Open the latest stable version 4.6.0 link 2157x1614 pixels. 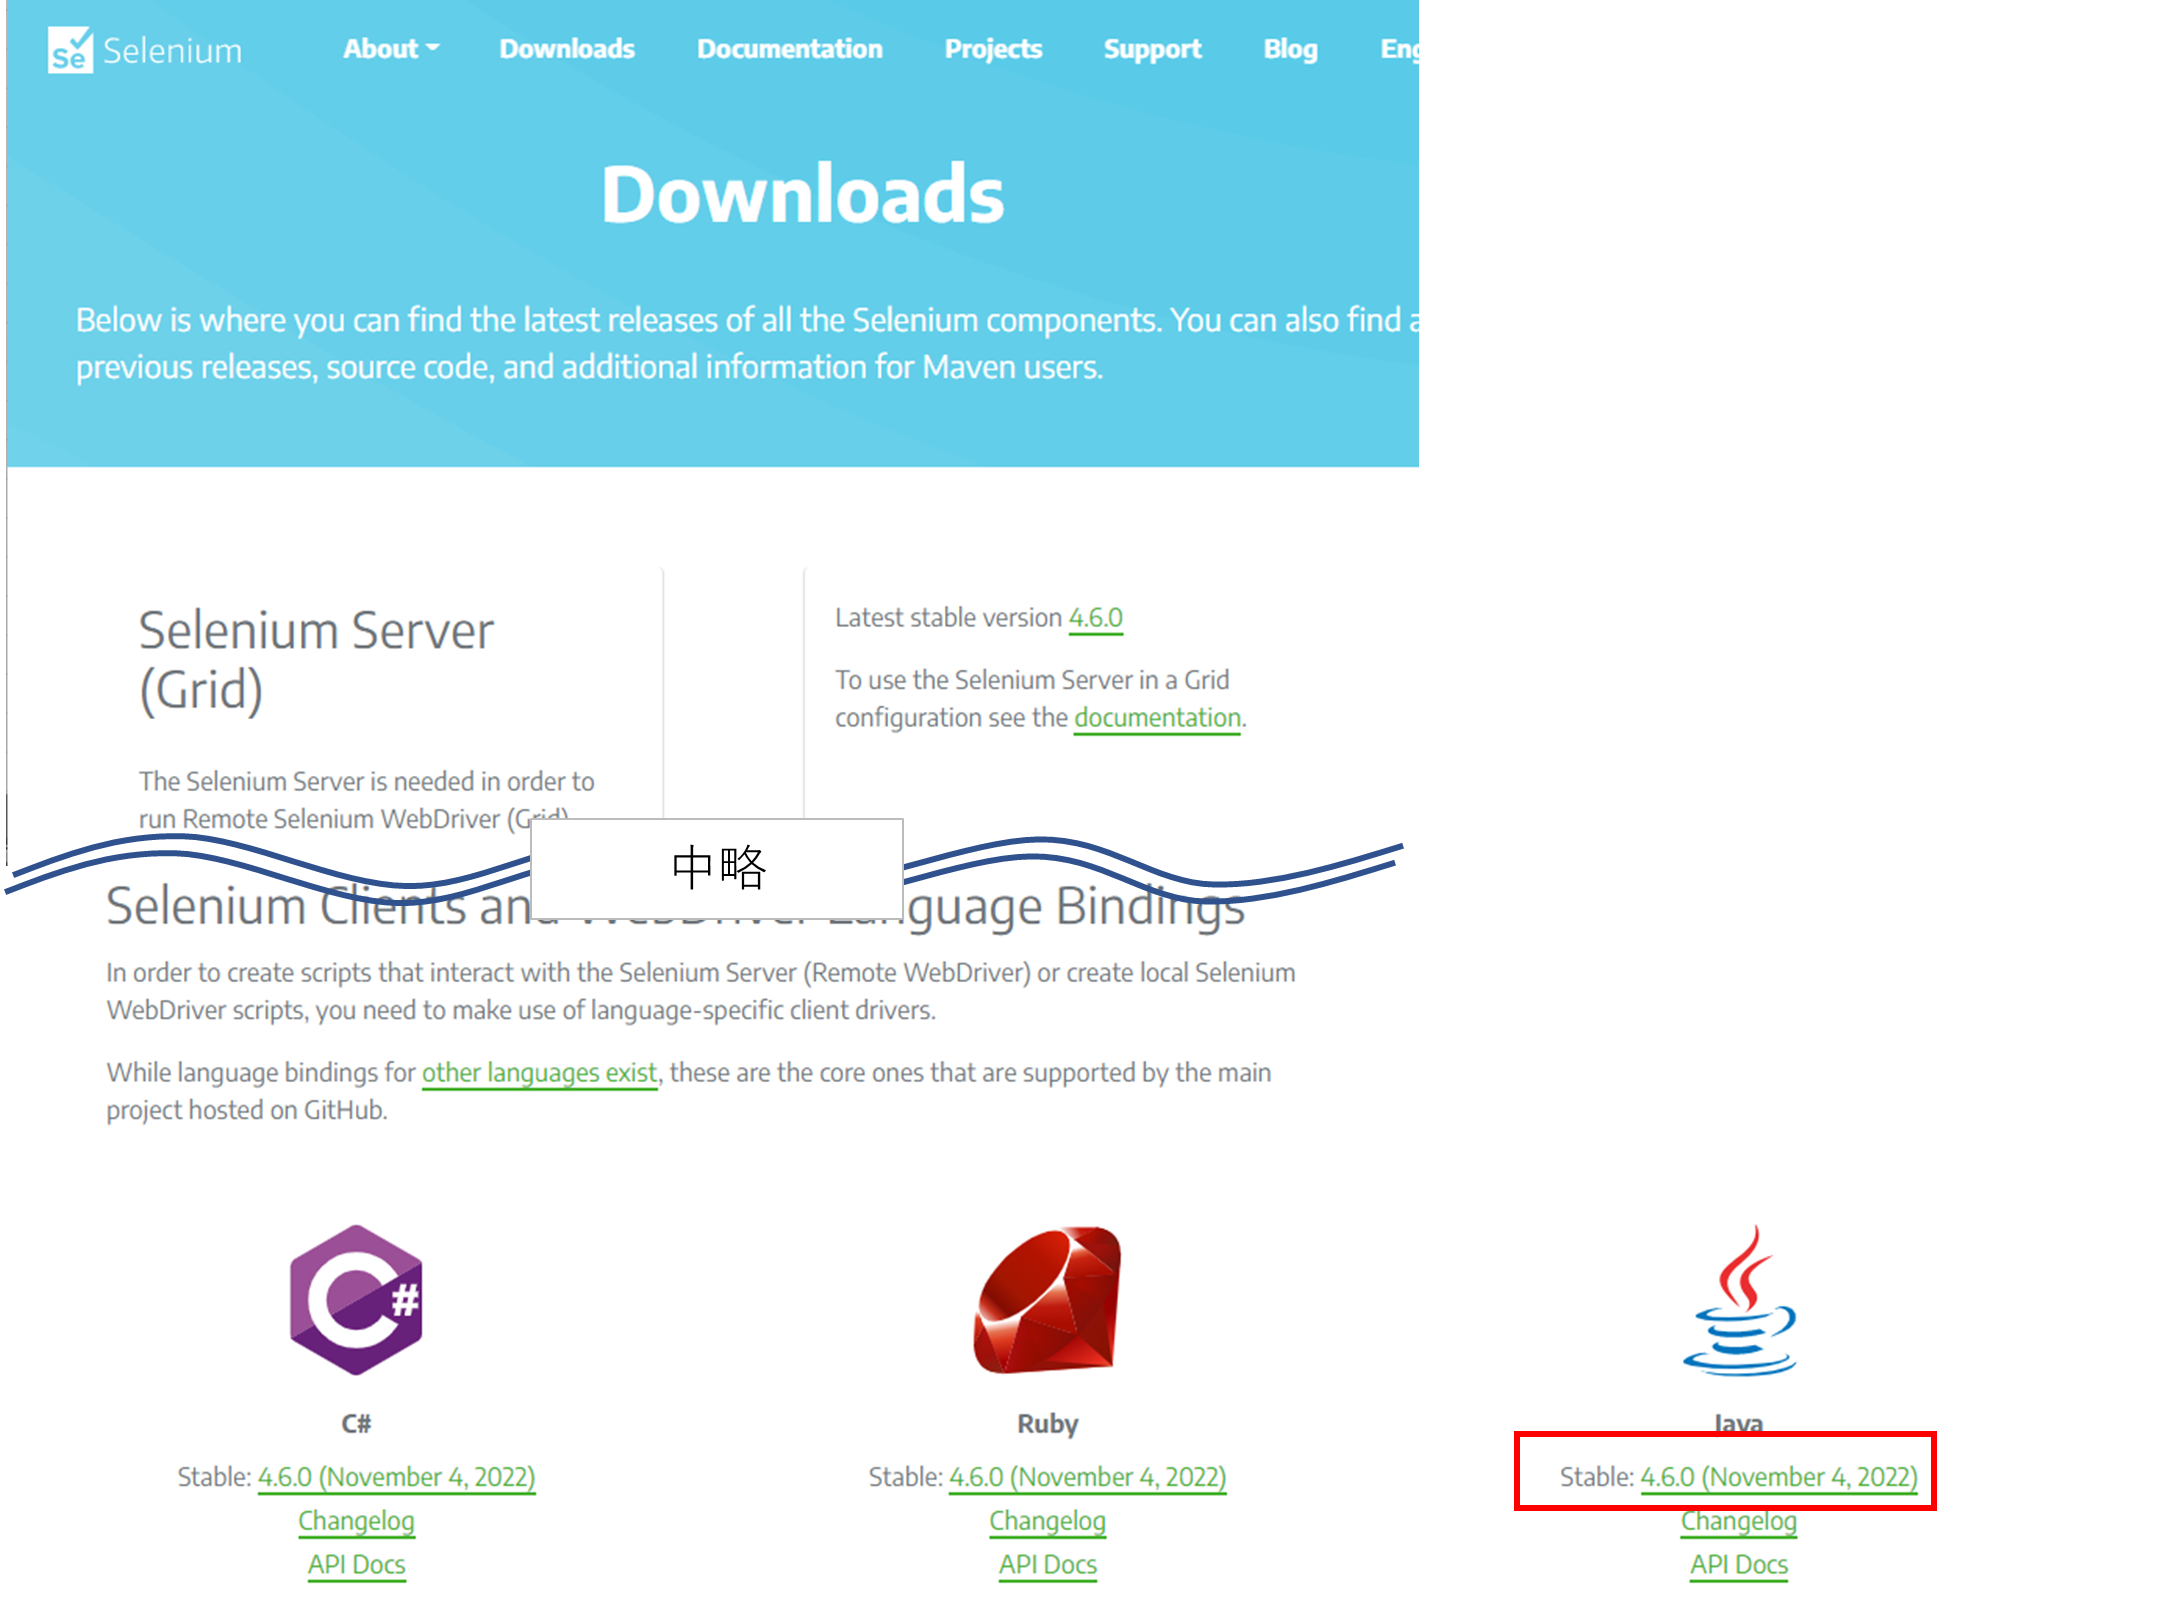click(x=1095, y=617)
